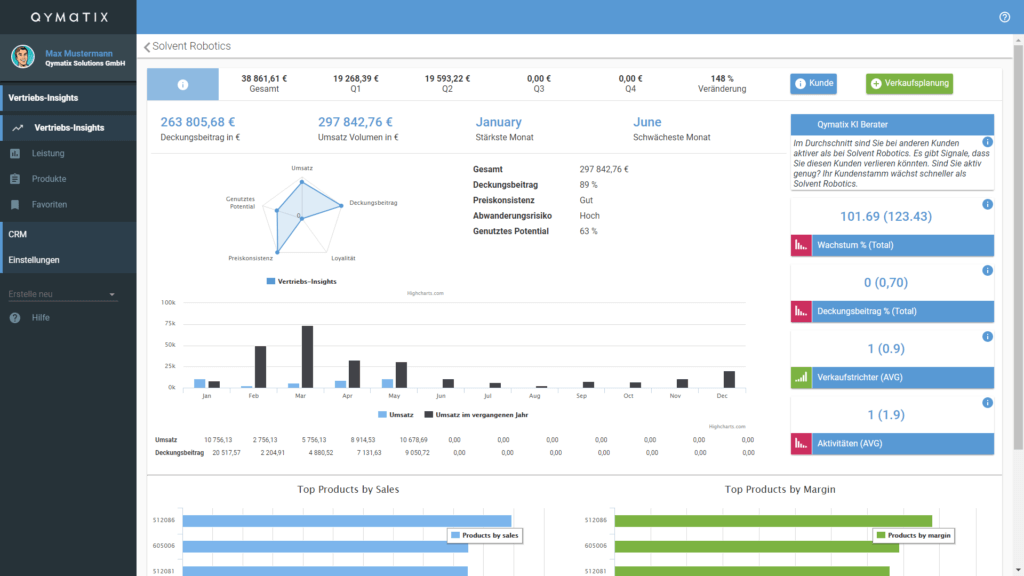The height and width of the screenshot is (576, 1024).
Task: Click the red Wachstum % chart icon
Action: tap(801, 246)
